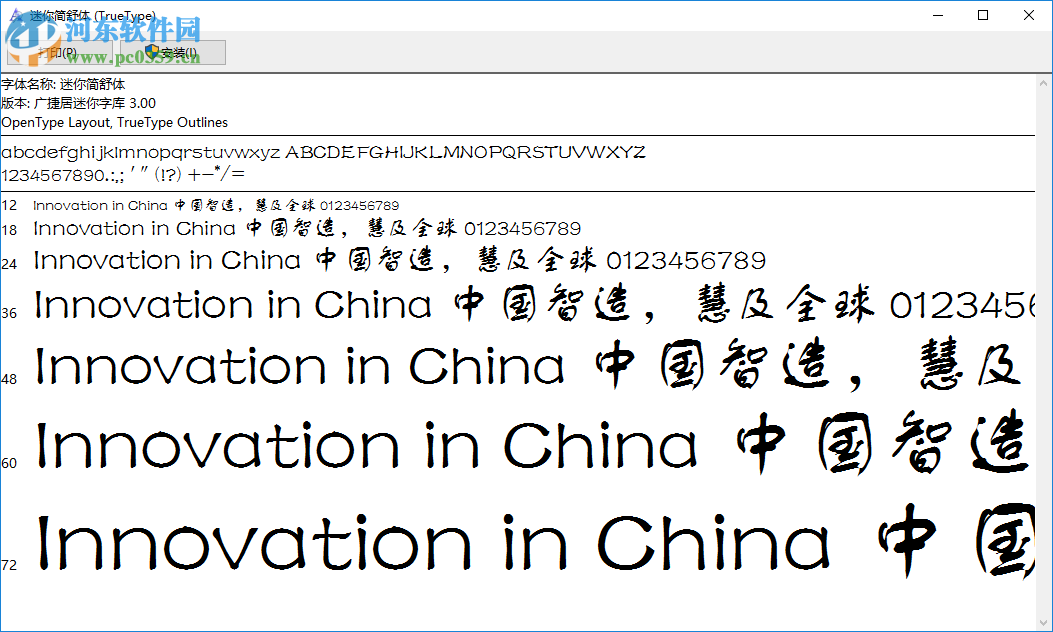Close the font preview window
The height and width of the screenshot is (632, 1053).
[x=1029, y=15]
